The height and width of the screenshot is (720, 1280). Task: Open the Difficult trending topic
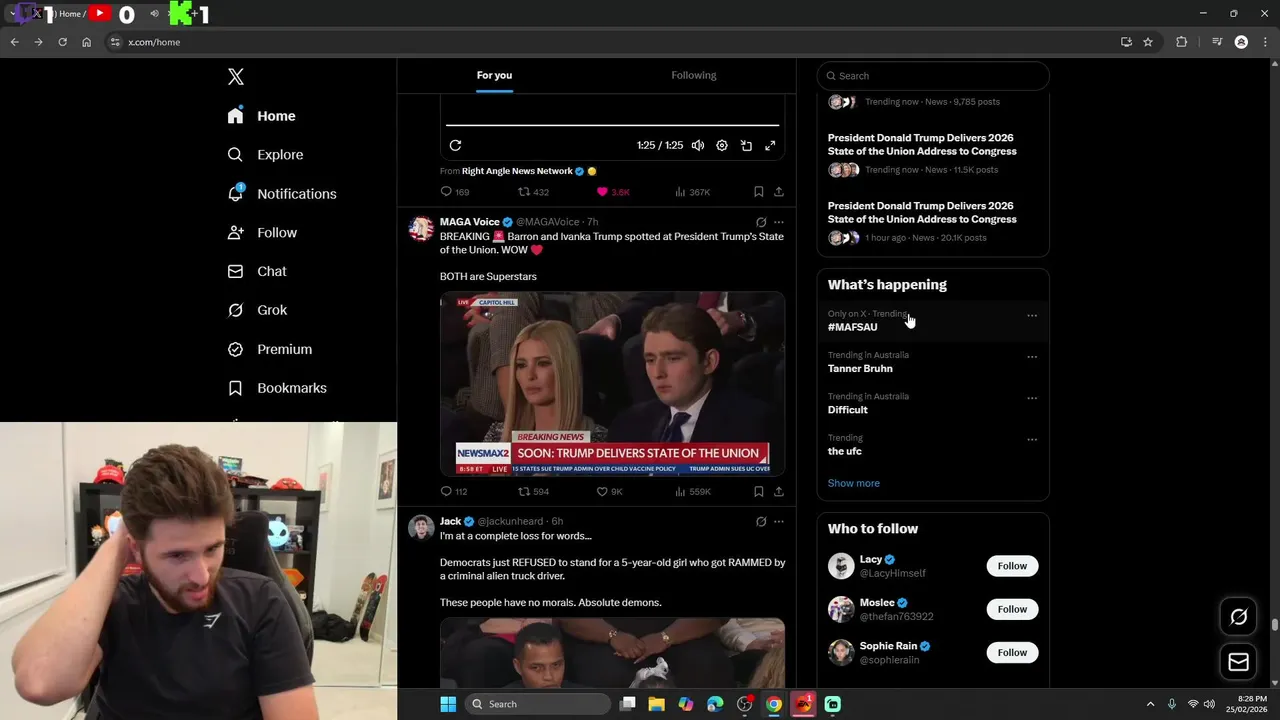click(848, 410)
